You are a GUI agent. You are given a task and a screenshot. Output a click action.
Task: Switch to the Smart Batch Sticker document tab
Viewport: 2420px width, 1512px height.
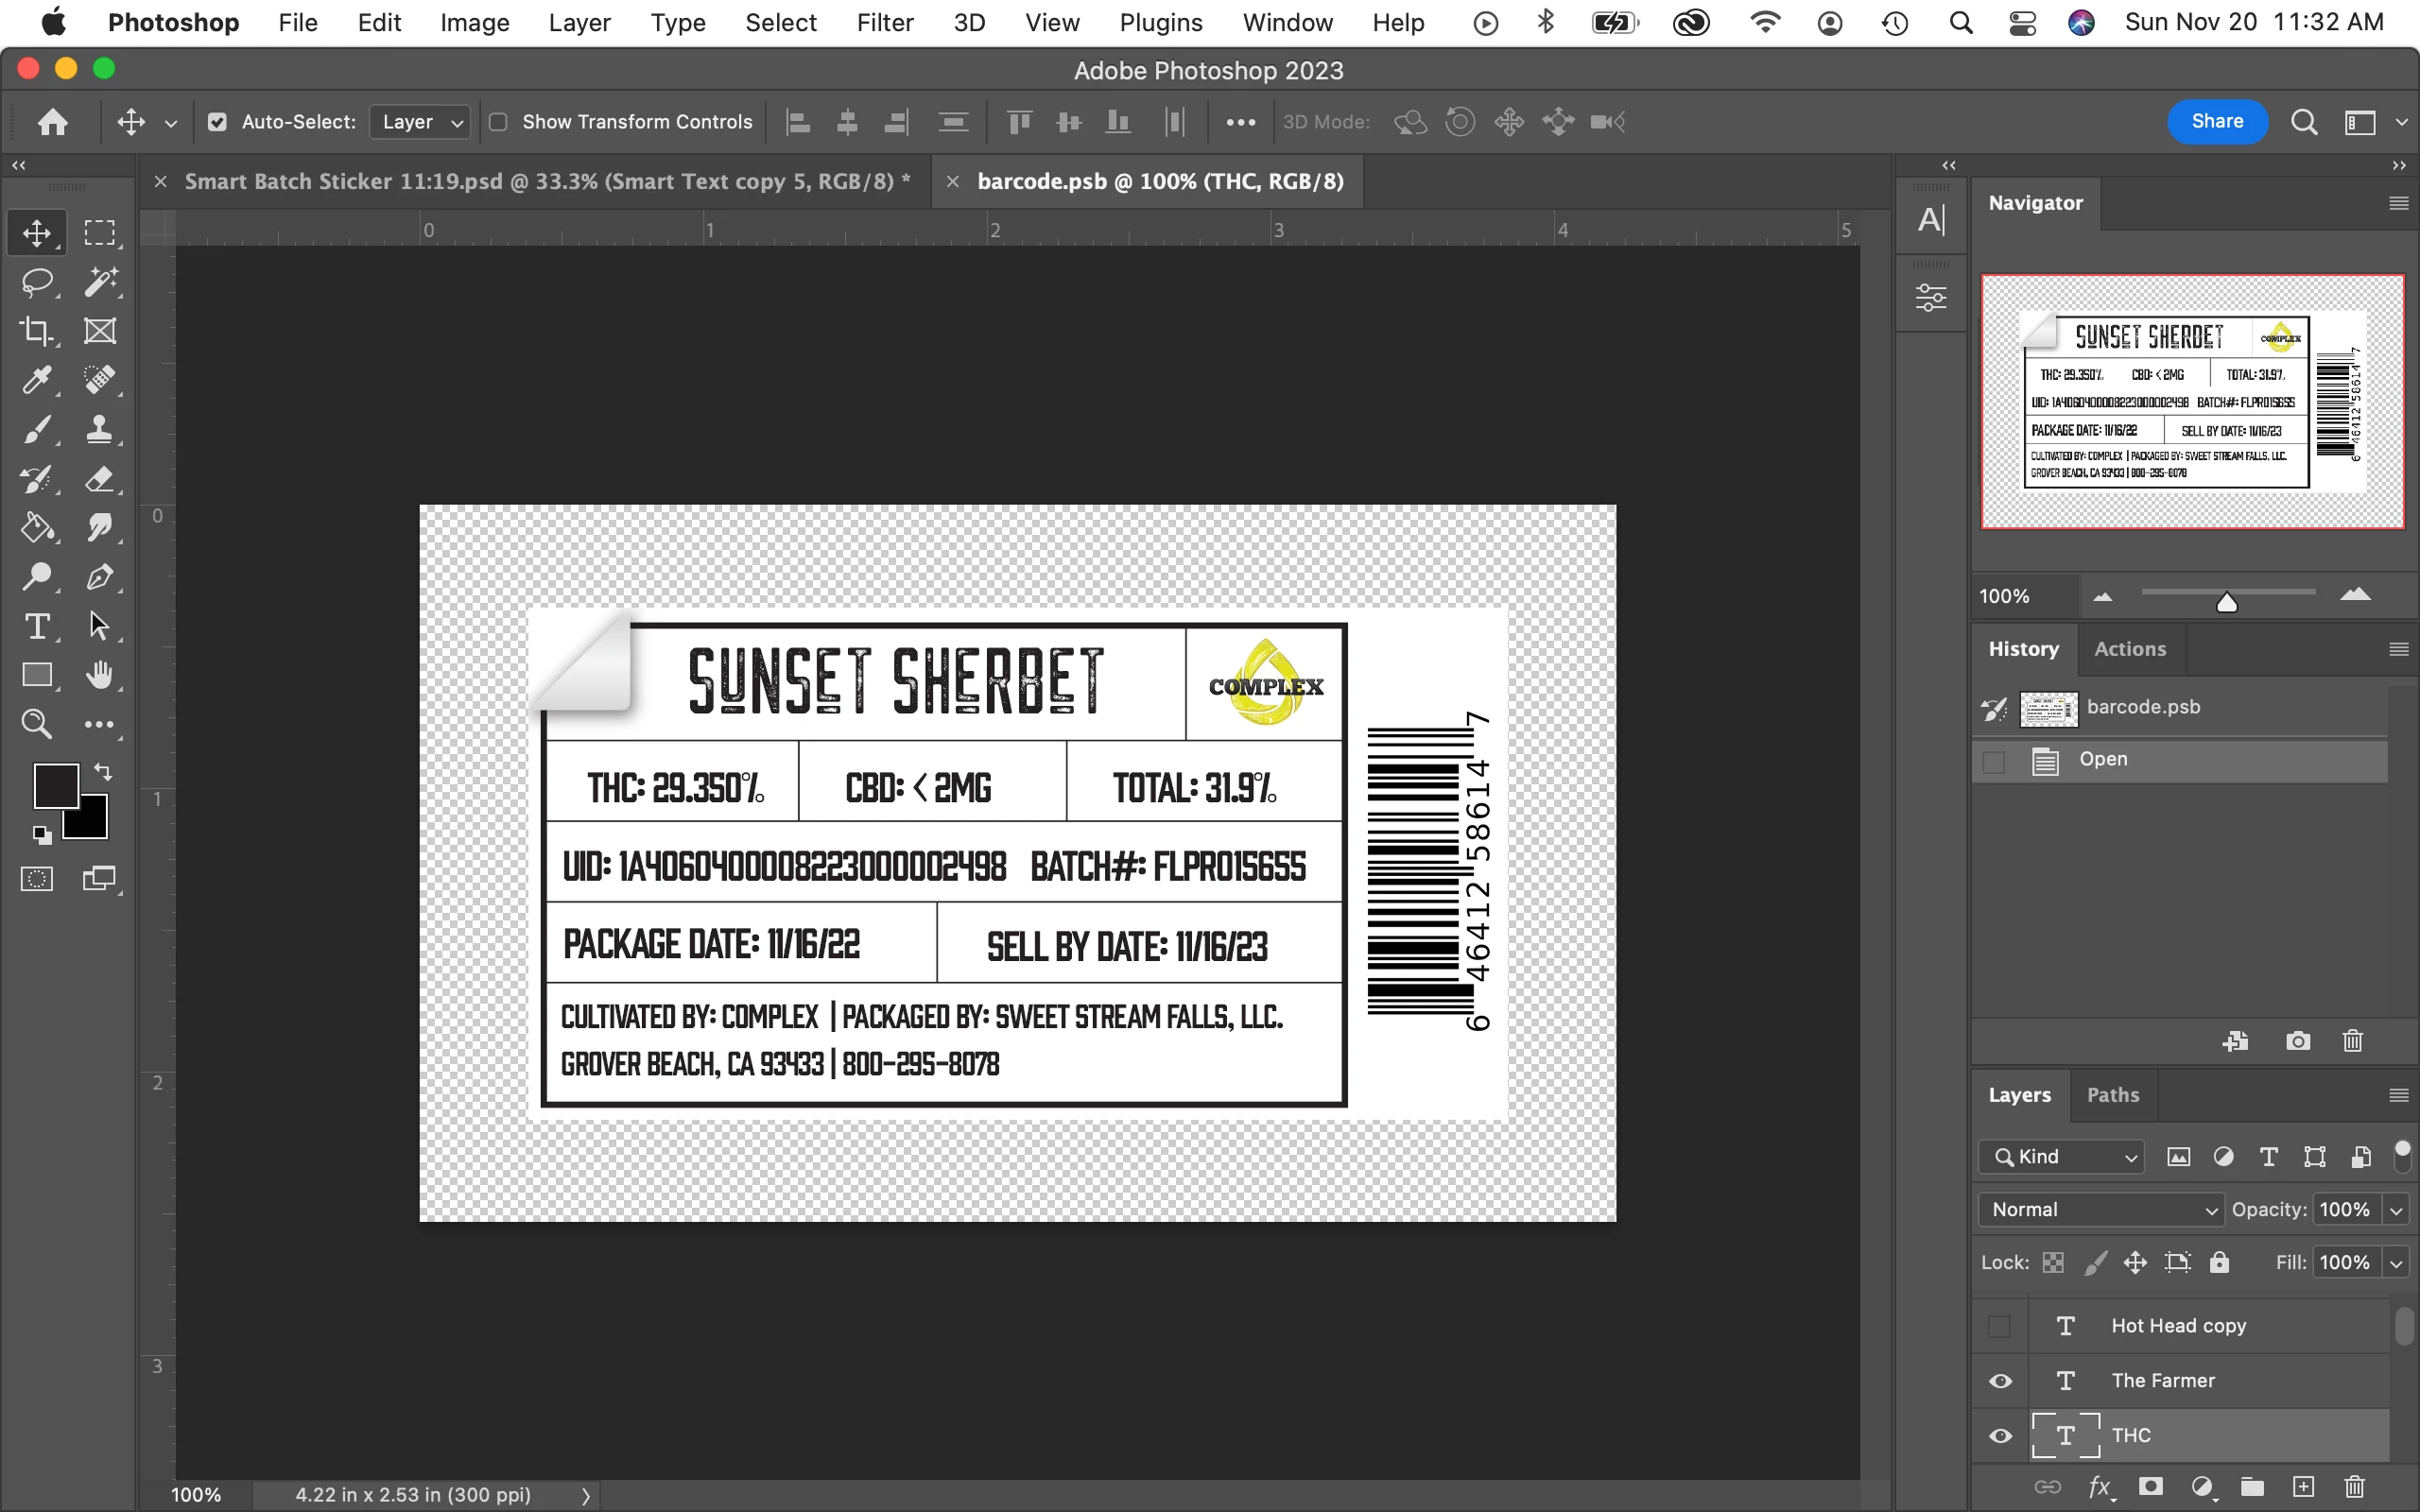click(x=546, y=181)
